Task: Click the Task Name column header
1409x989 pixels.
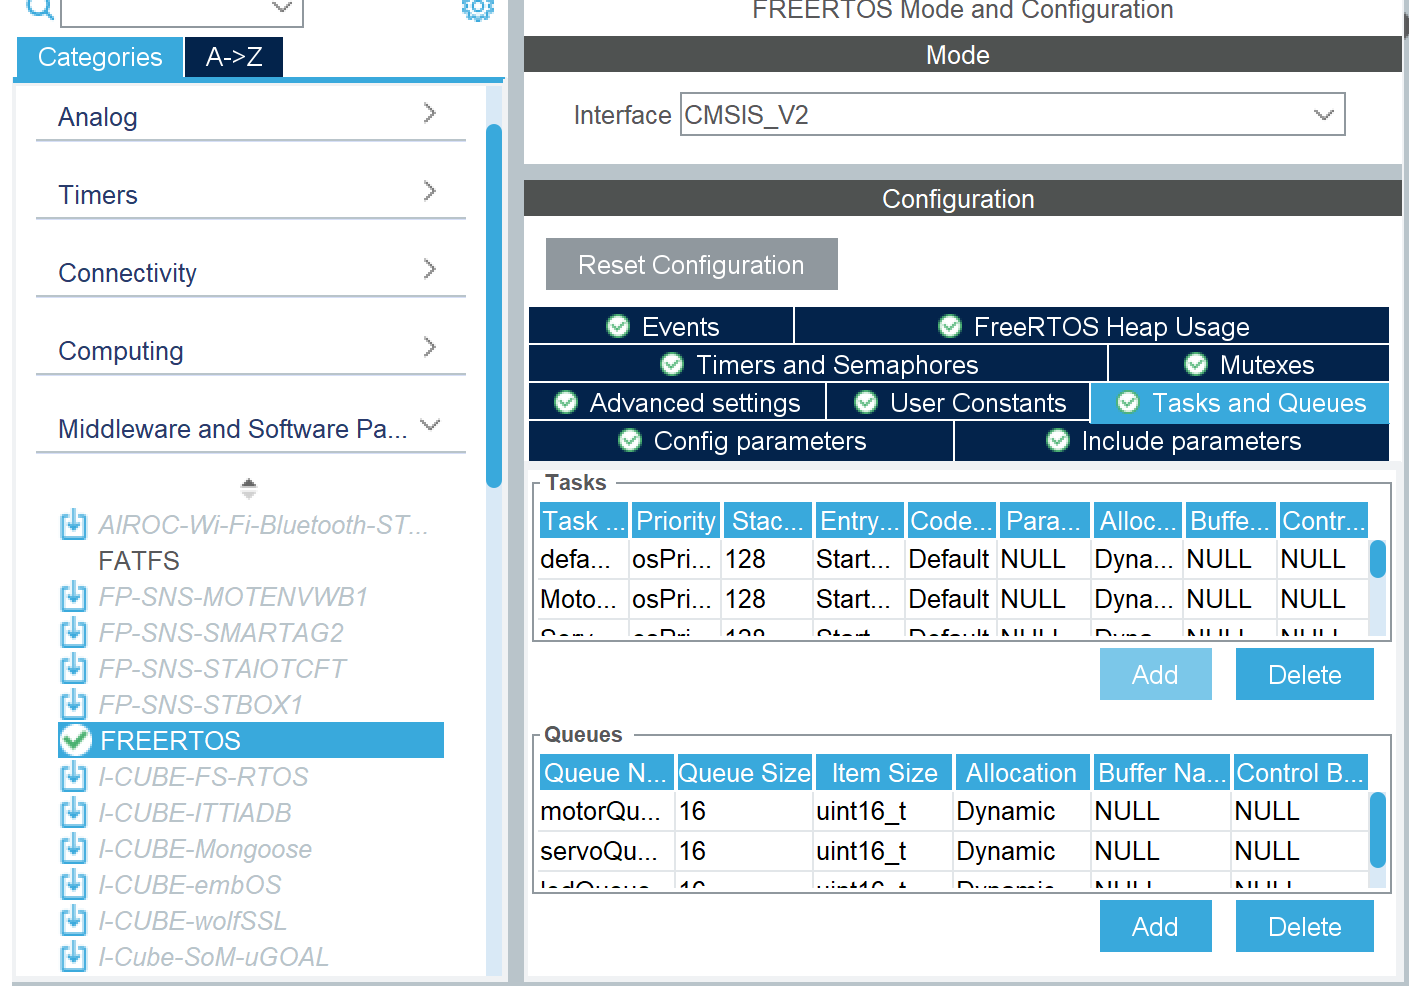Action: pyautogui.click(x=584, y=520)
